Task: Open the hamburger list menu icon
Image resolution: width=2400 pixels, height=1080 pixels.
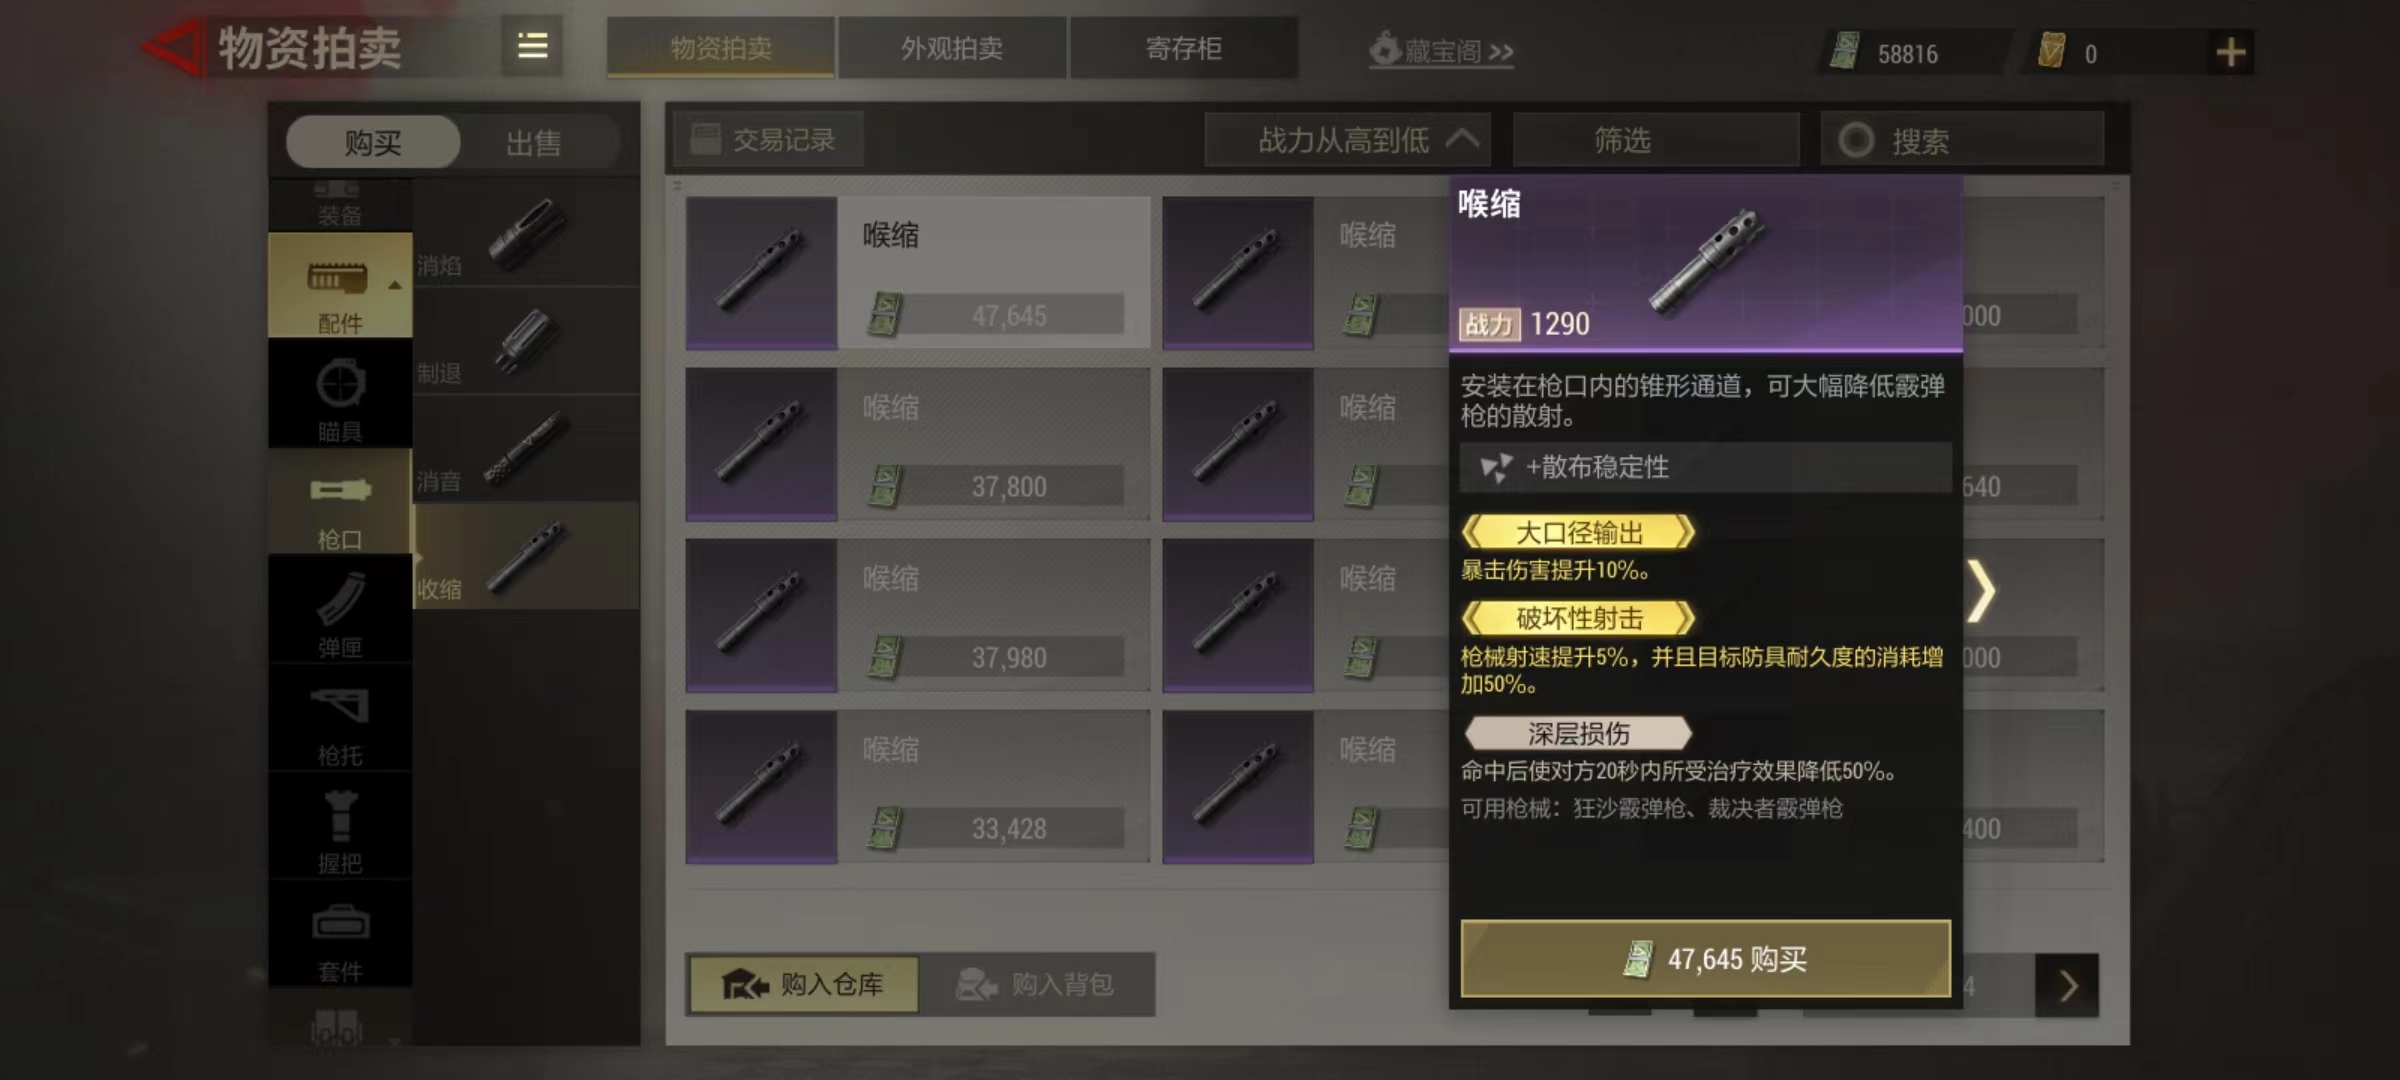Action: click(532, 46)
